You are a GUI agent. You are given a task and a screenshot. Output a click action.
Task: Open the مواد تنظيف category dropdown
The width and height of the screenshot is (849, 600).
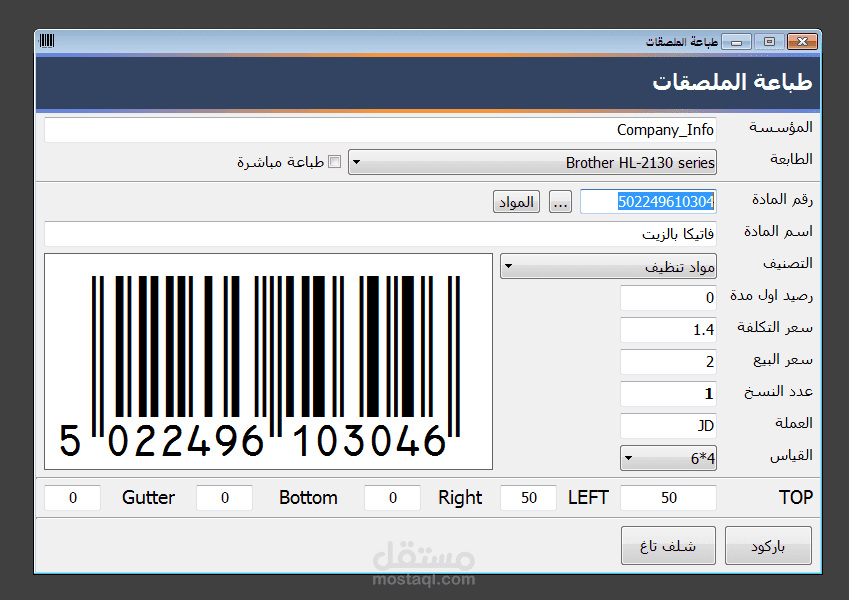tap(608, 266)
